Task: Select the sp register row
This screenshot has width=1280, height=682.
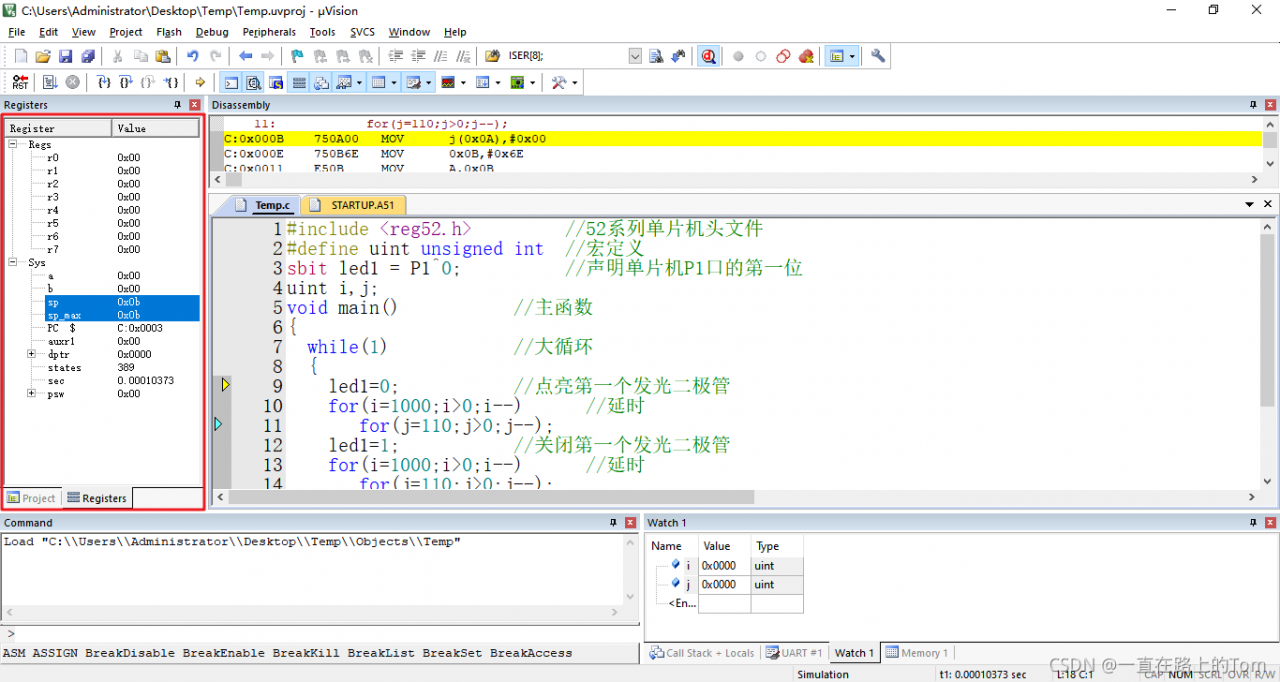Action: point(100,302)
